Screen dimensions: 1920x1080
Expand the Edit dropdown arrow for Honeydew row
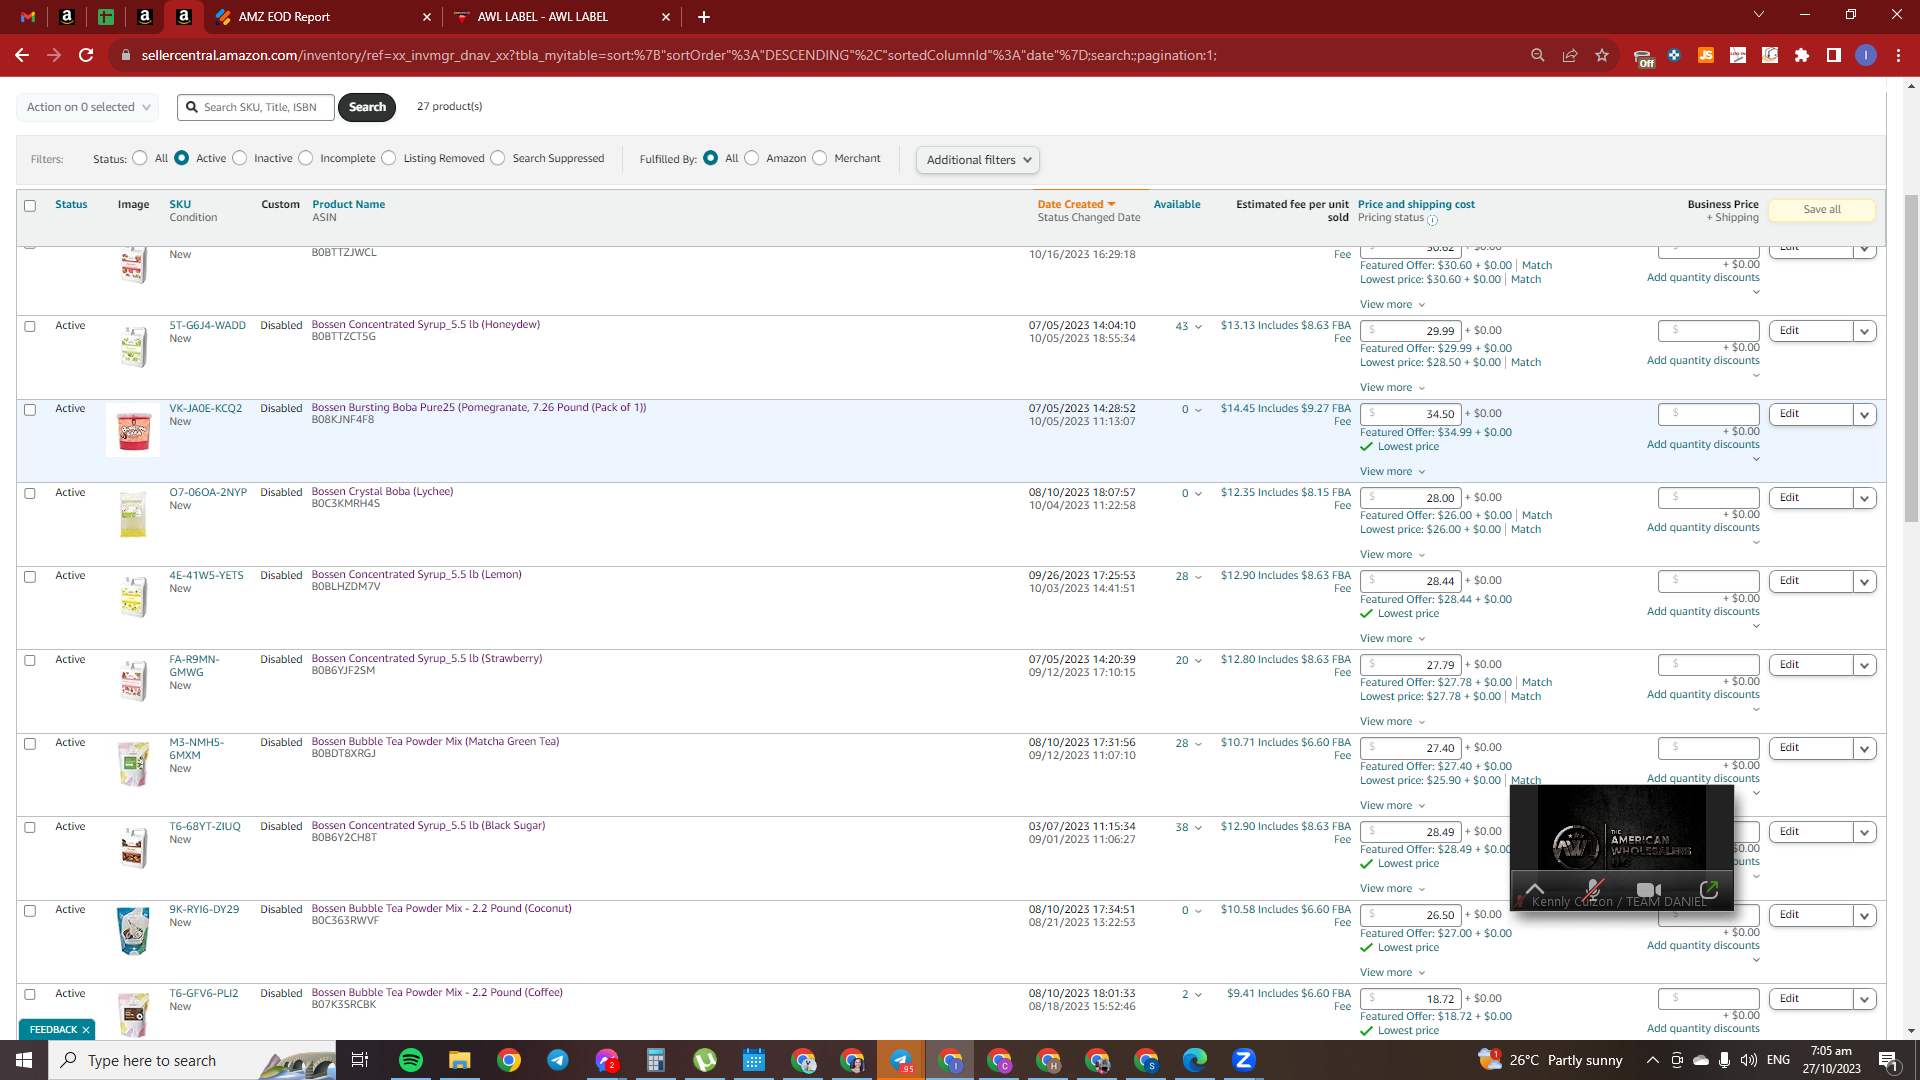(x=1865, y=331)
